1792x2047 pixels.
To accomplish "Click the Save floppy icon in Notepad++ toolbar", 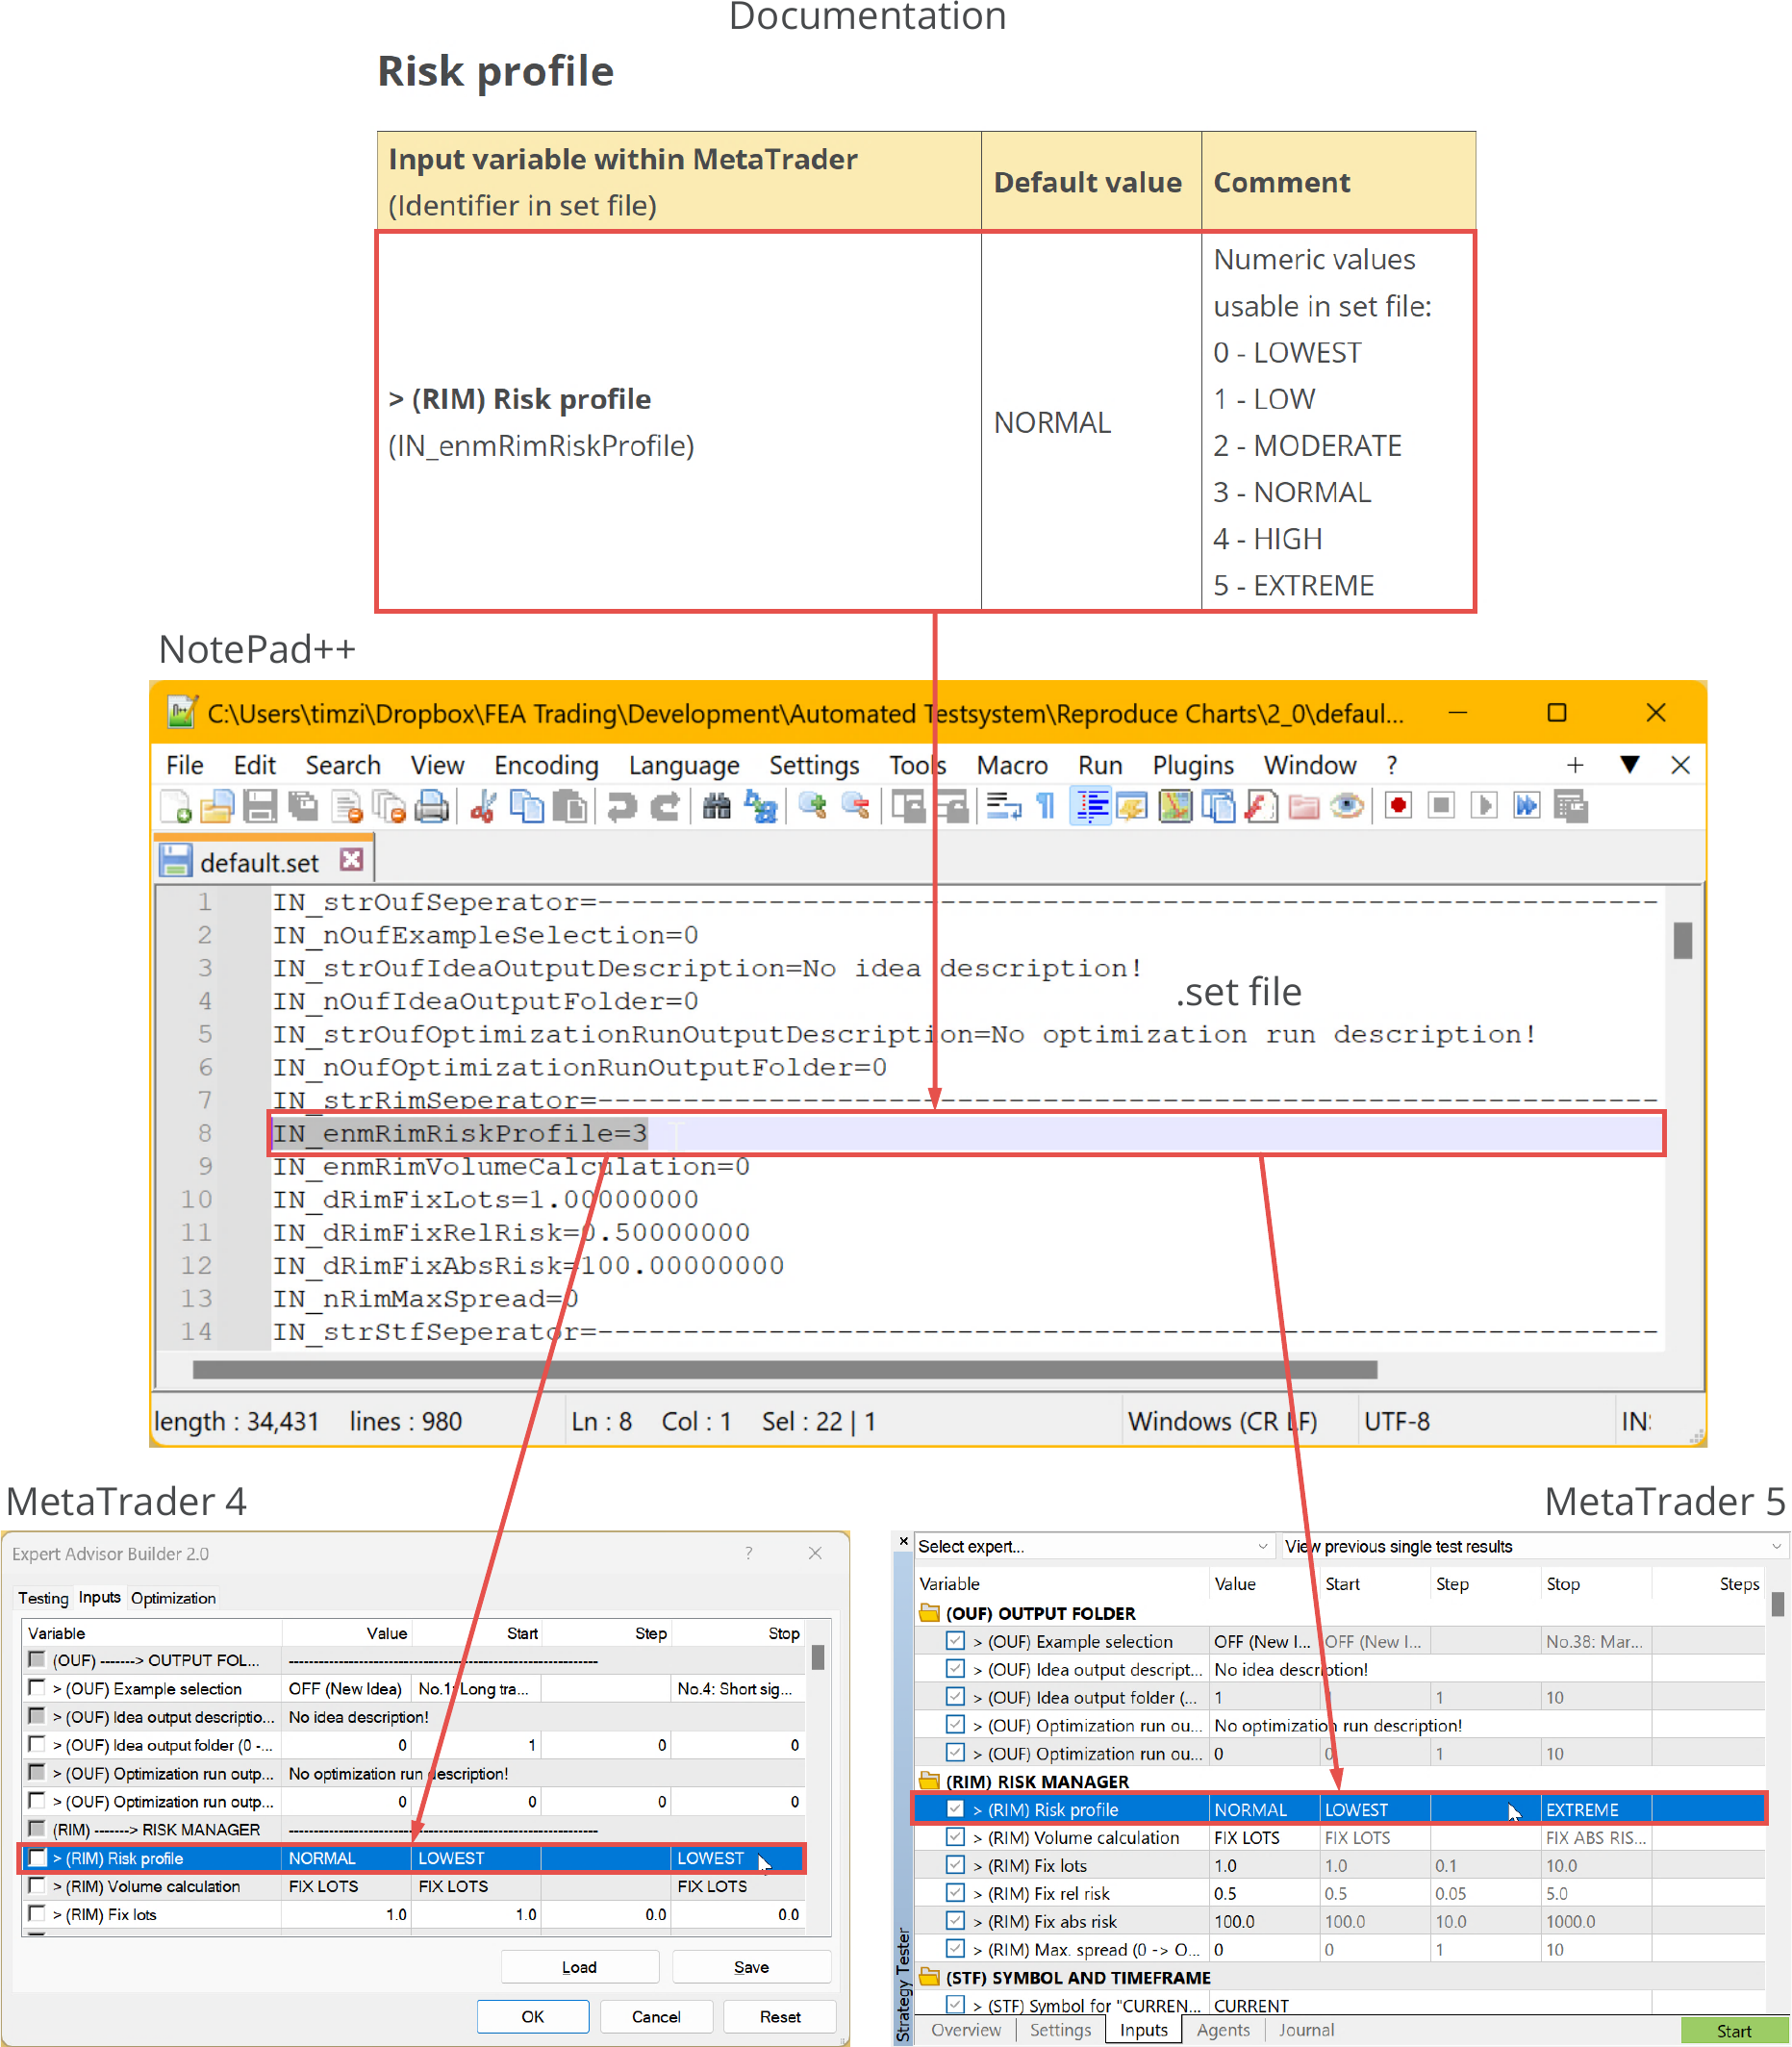I will 260,806.
